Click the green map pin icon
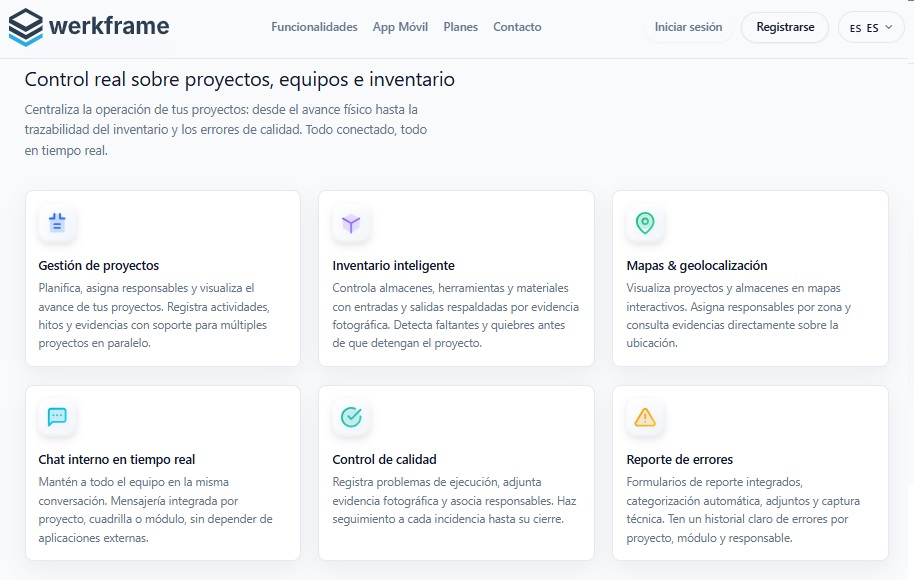This screenshot has height=580, width=914. (x=645, y=223)
